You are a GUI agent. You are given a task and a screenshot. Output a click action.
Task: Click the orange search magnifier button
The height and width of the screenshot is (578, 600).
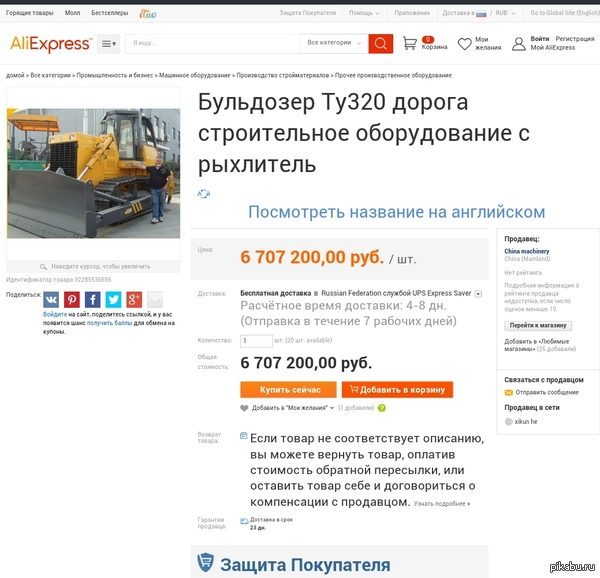[x=380, y=44]
